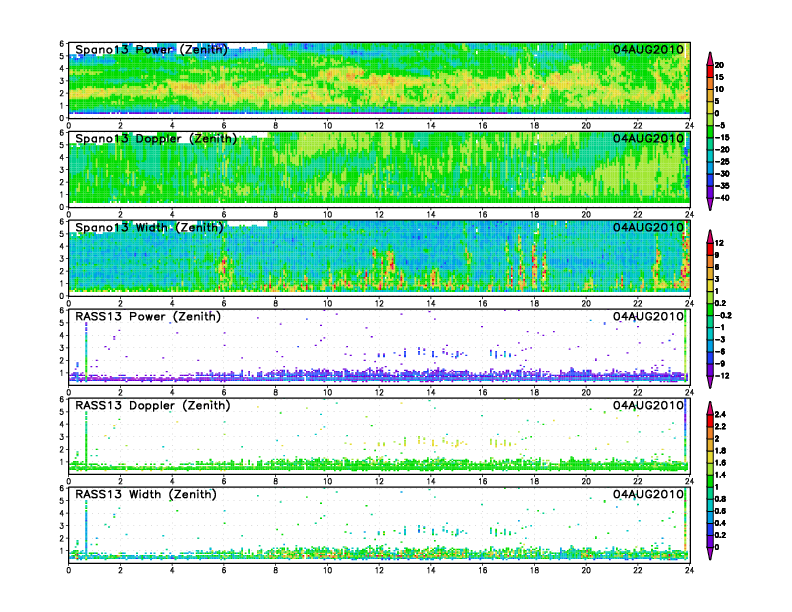Click the hour 2 tick below RASS13 Doppler panel

(120, 481)
